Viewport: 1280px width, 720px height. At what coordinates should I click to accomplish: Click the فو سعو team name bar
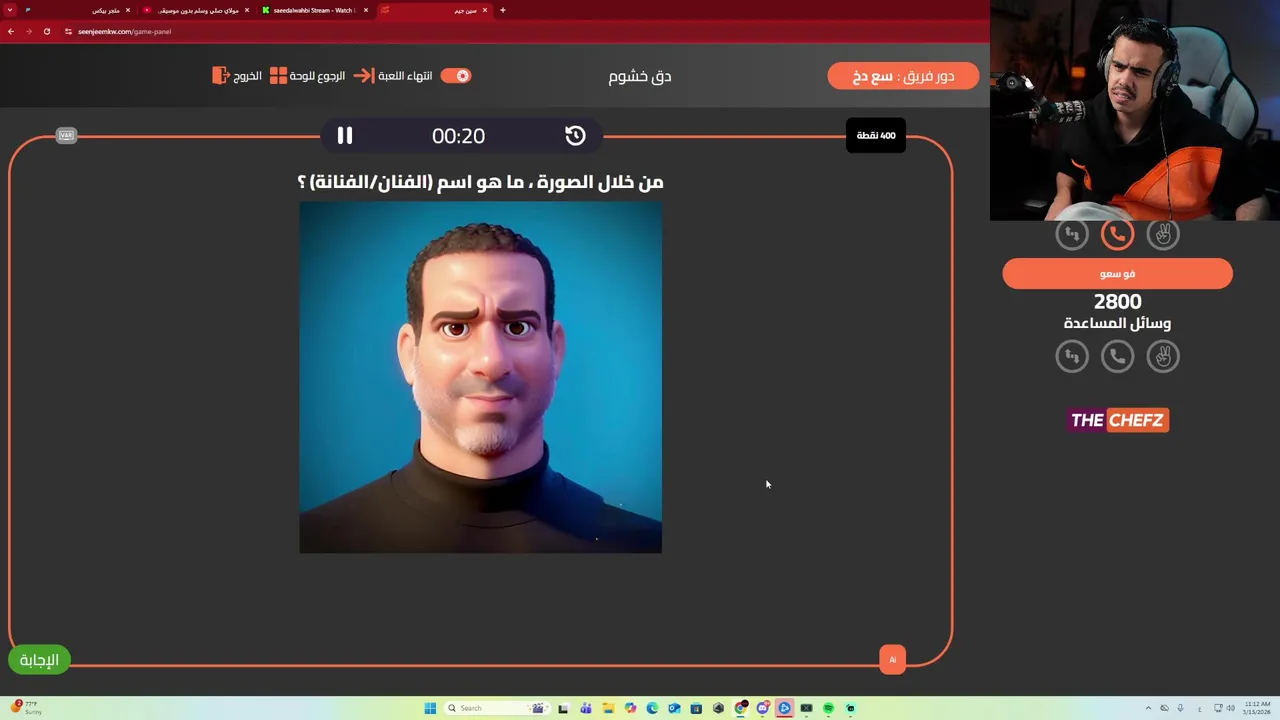tap(1118, 274)
